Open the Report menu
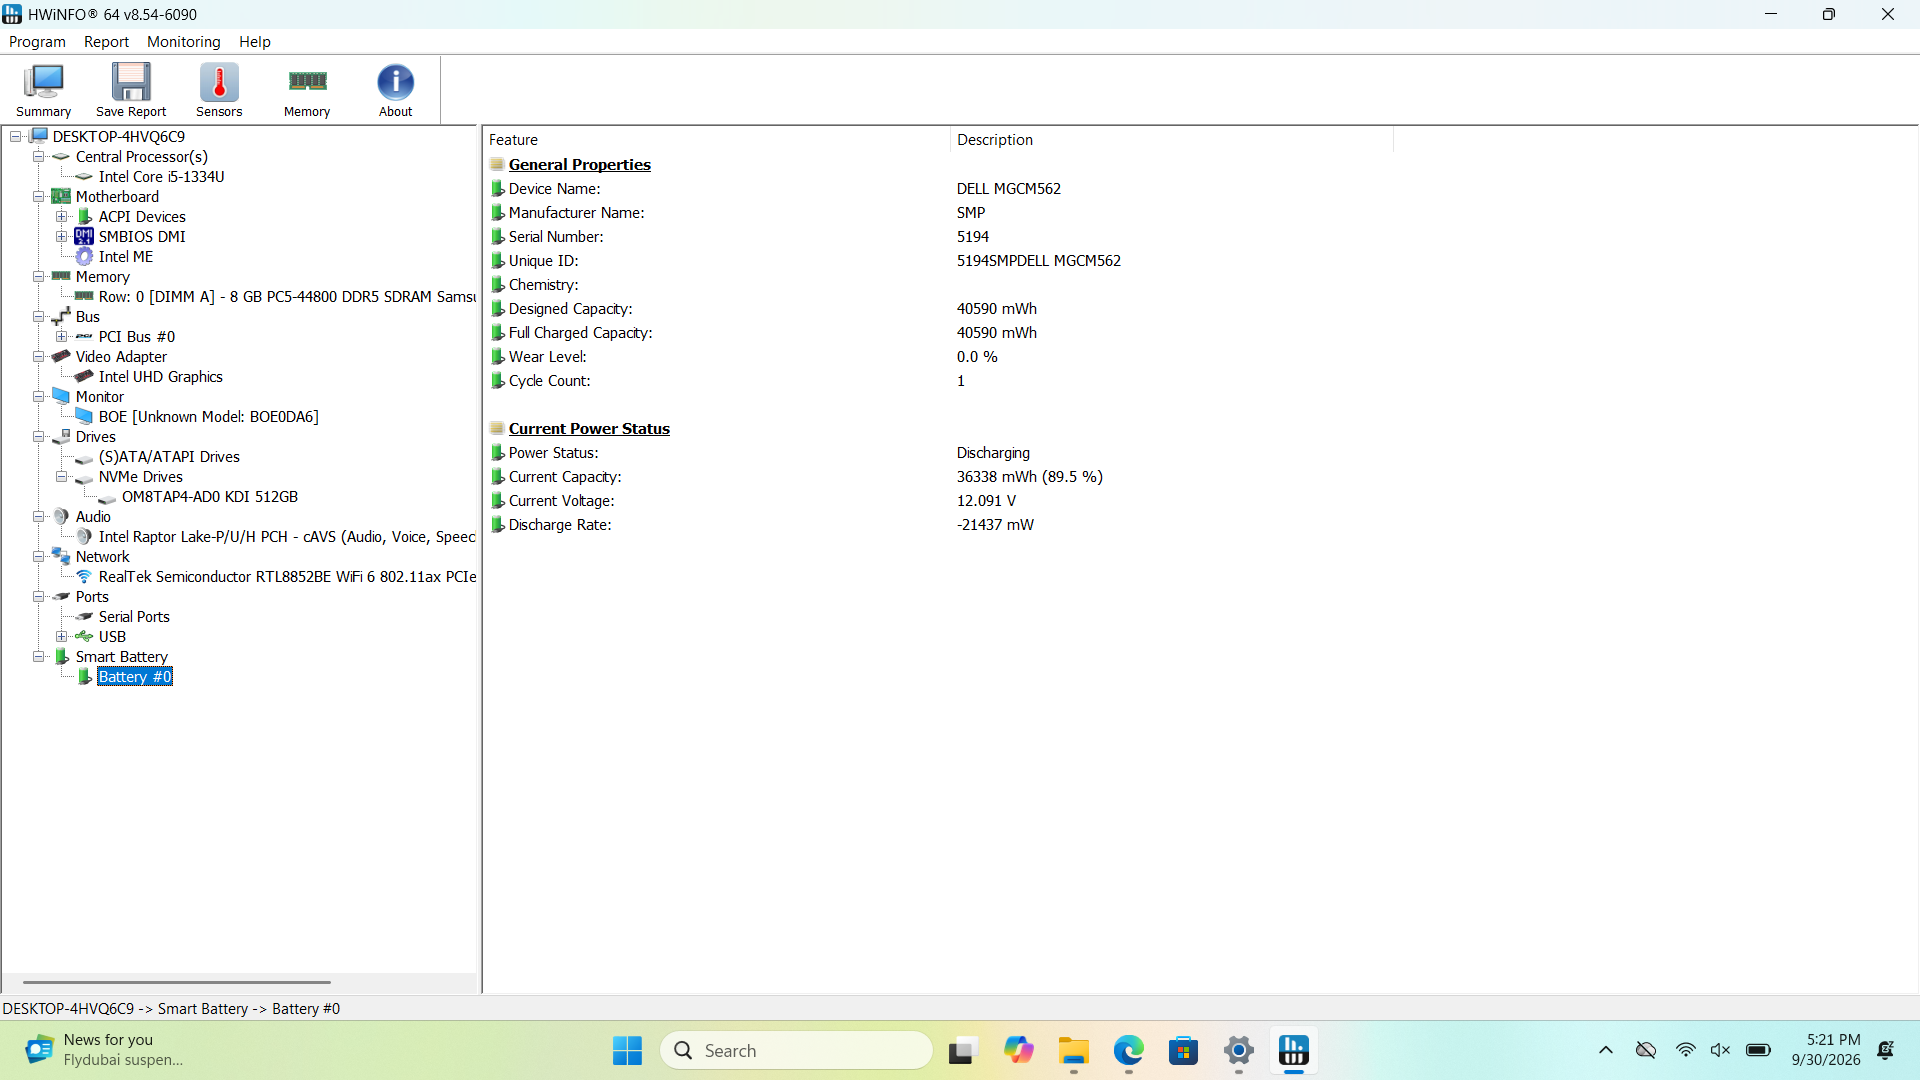Image resolution: width=1920 pixels, height=1080 pixels. (106, 42)
